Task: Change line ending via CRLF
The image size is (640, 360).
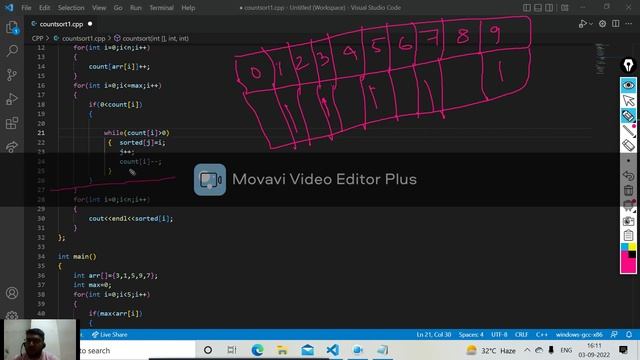Action: point(521,335)
